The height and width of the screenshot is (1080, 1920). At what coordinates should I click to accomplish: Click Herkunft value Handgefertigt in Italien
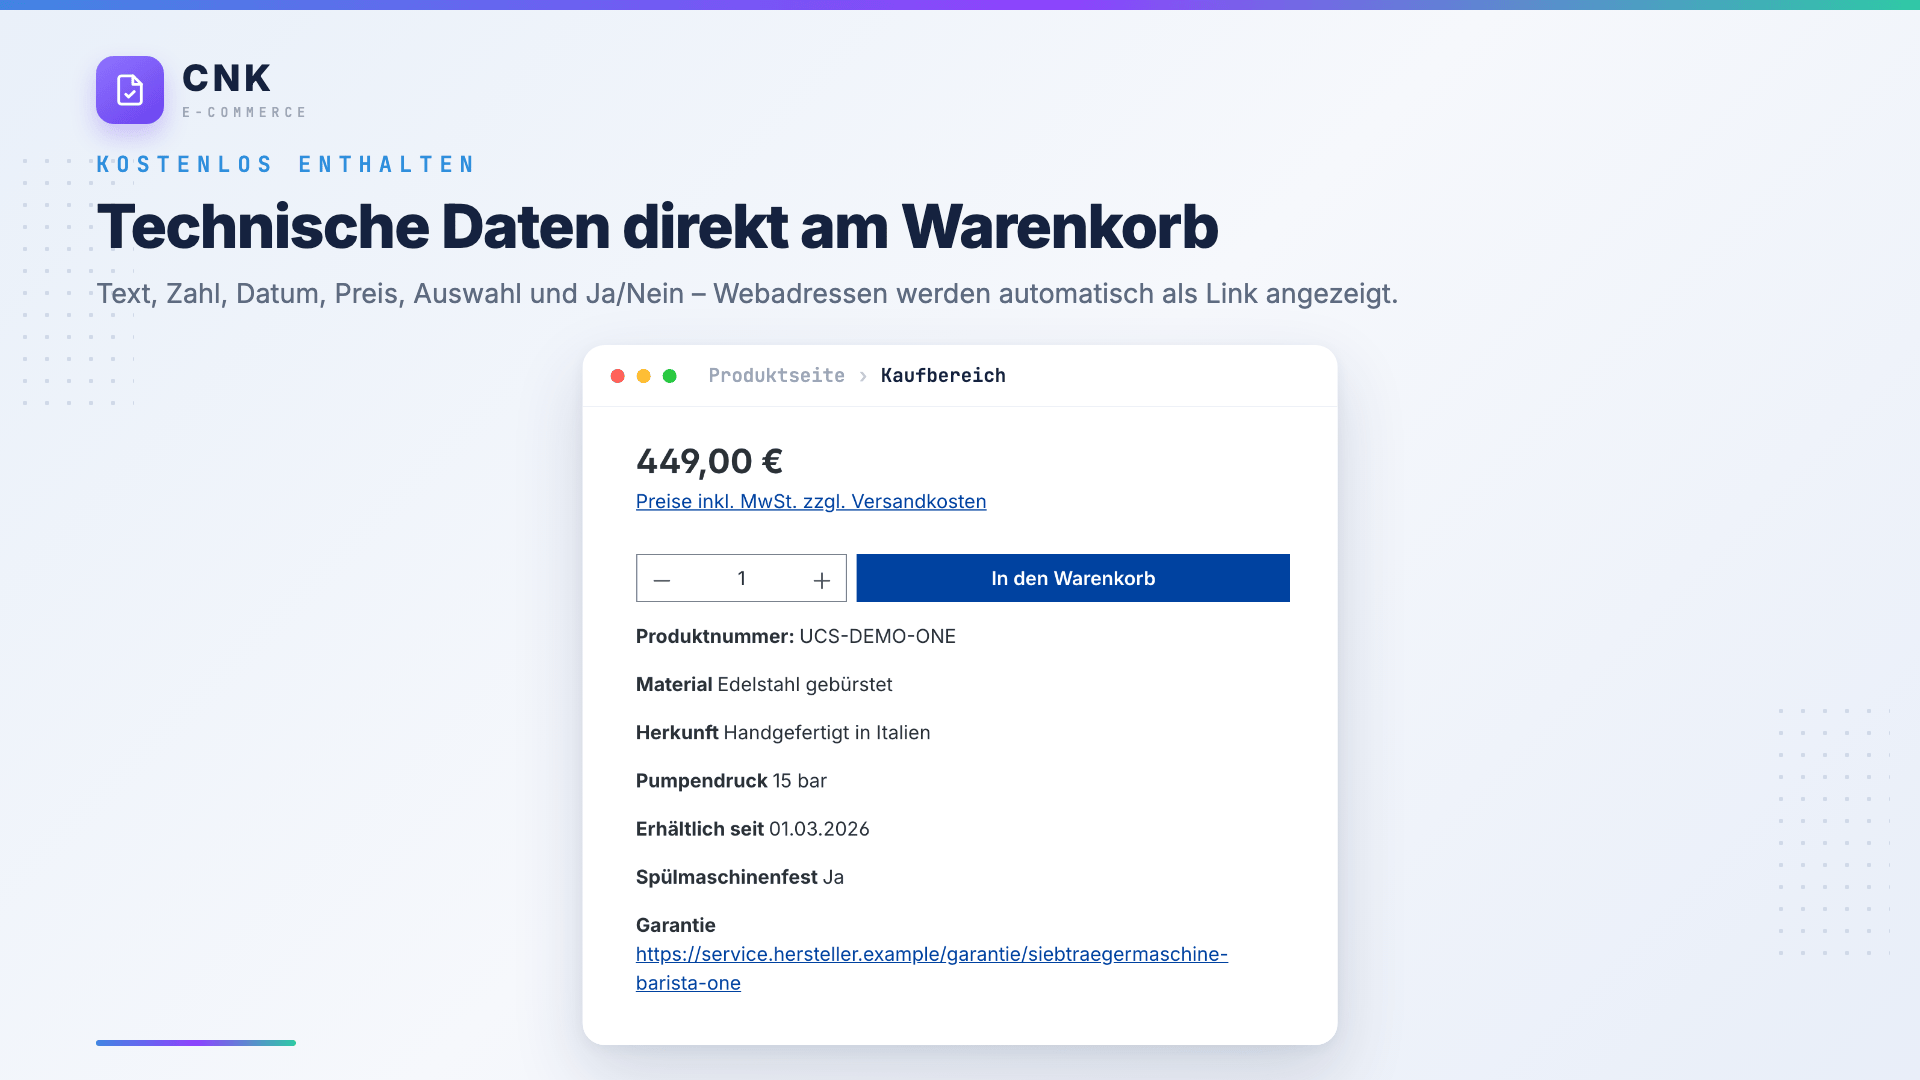(x=827, y=732)
